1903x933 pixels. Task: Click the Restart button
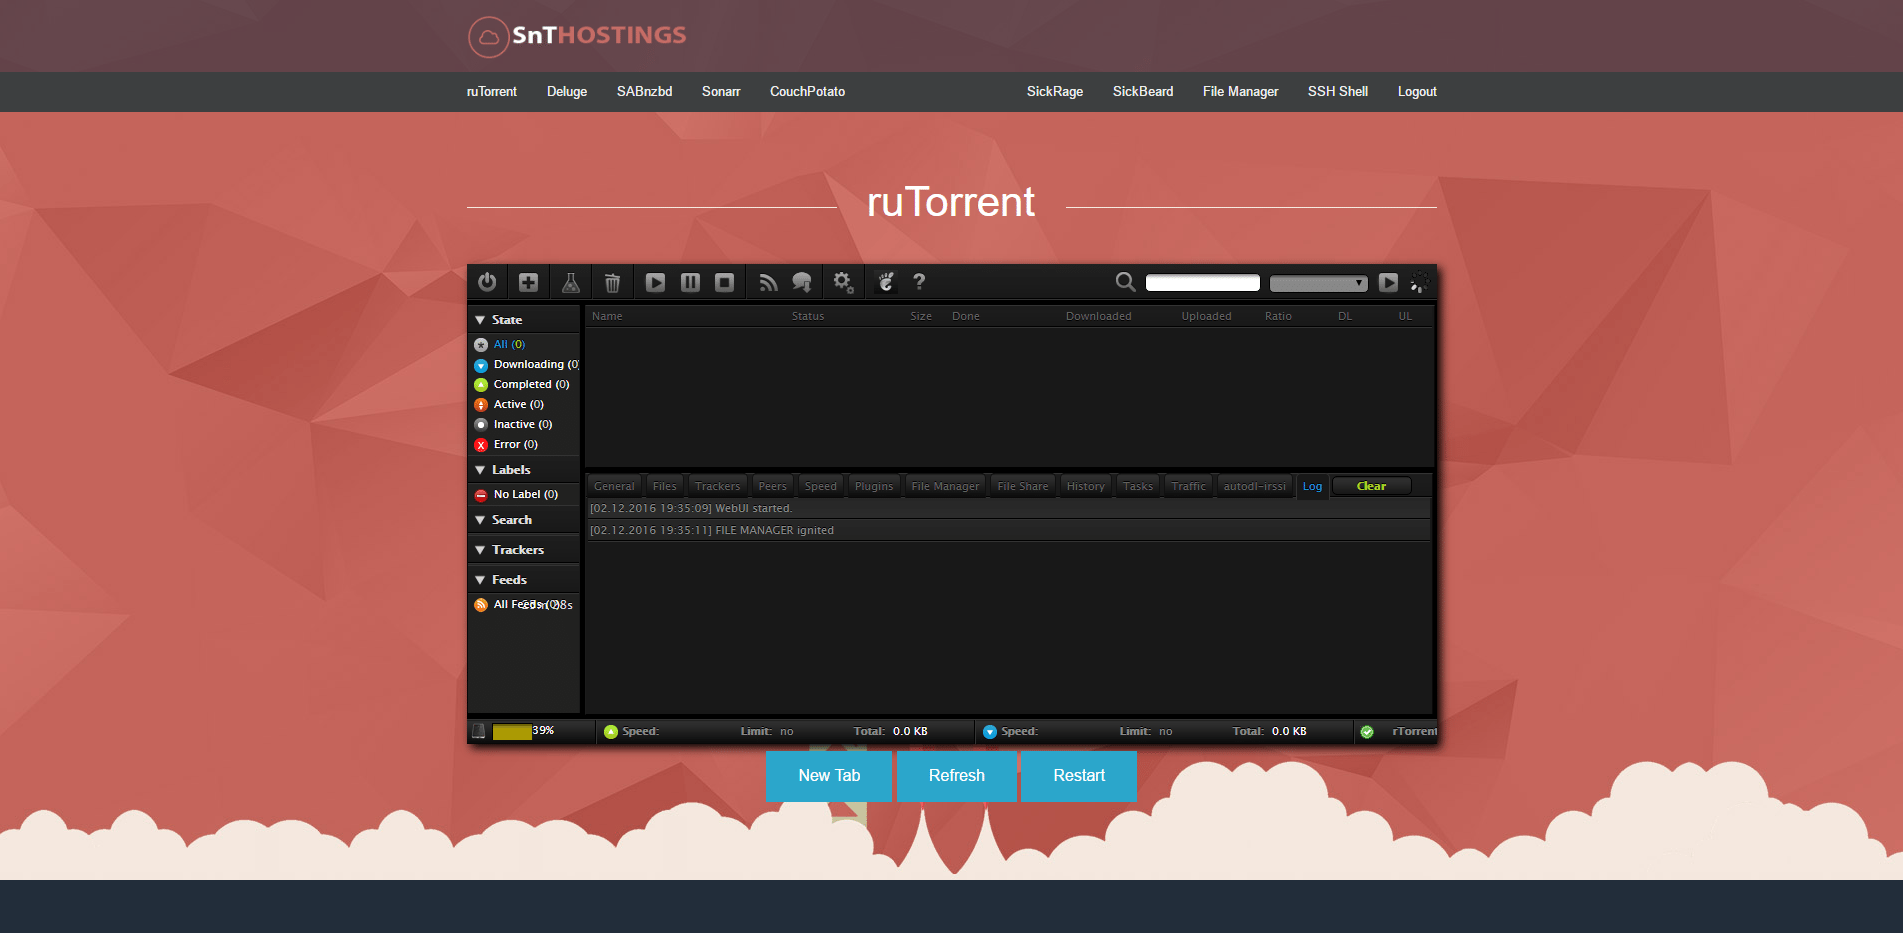tap(1079, 776)
